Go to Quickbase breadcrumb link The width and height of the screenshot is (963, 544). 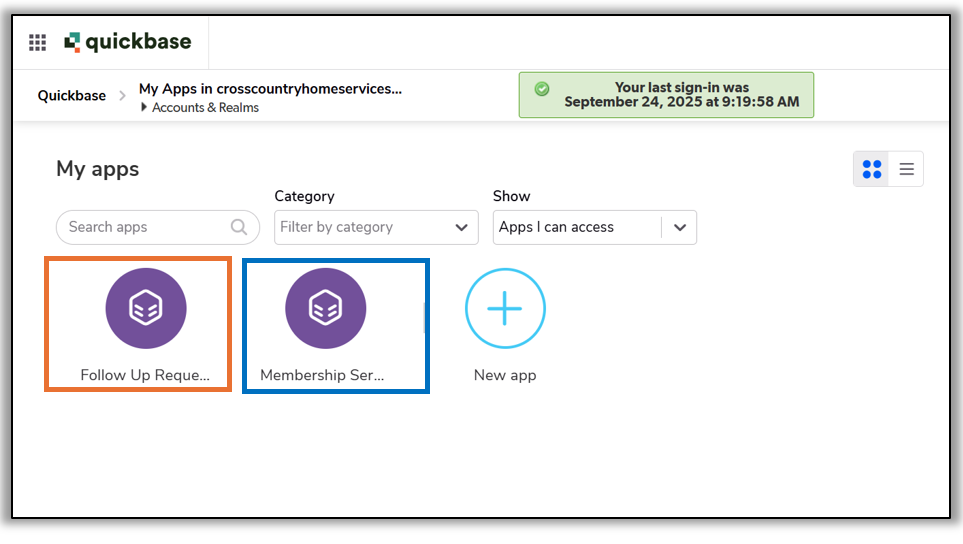[72, 96]
